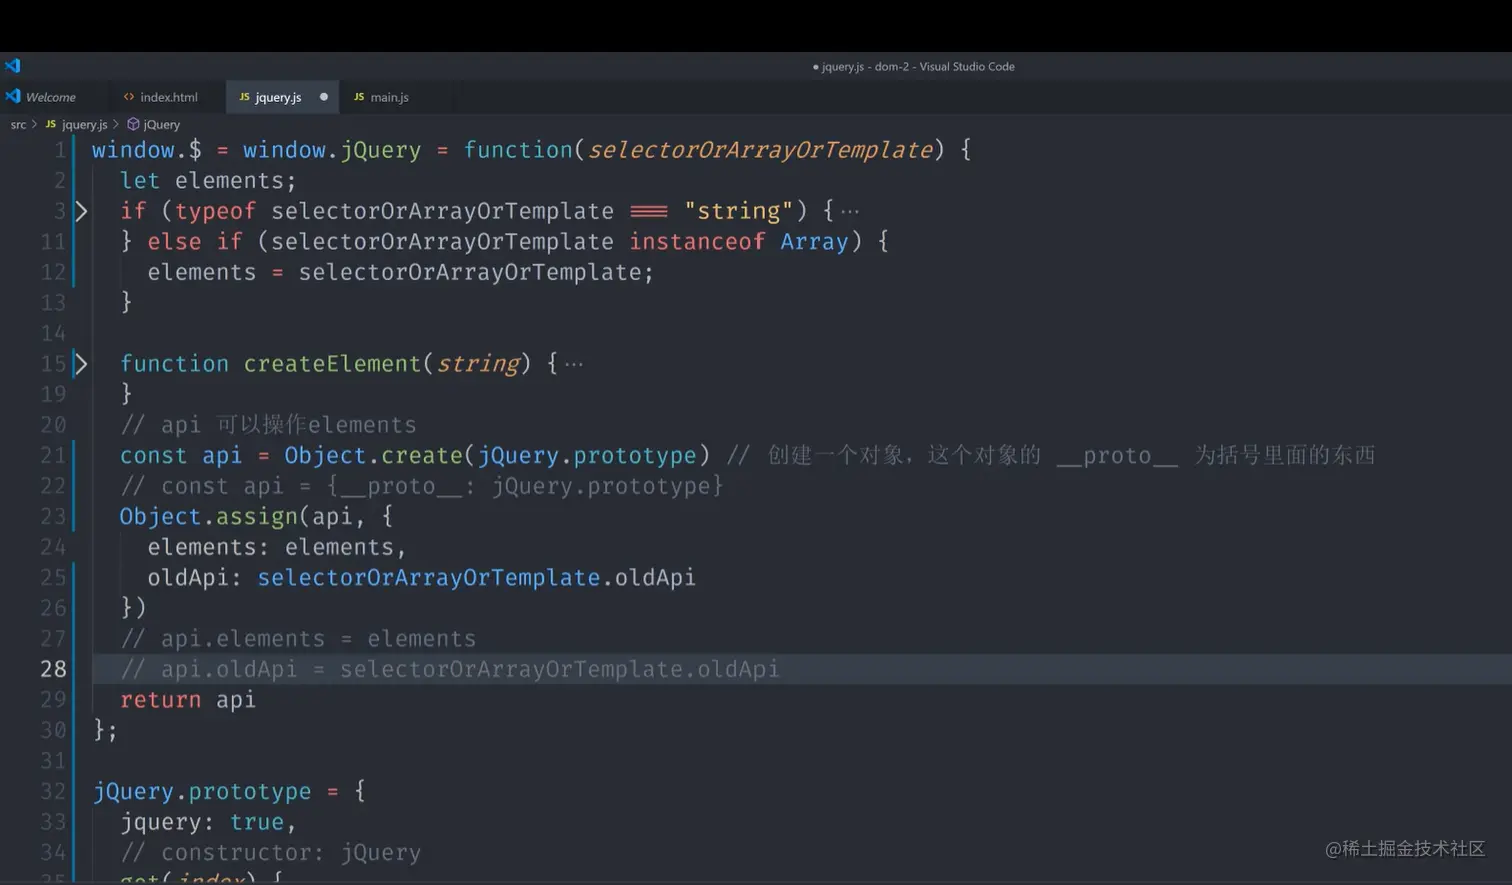
Task: Click the comment "// api.elements = elements"
Action: (x=298, y=639)
